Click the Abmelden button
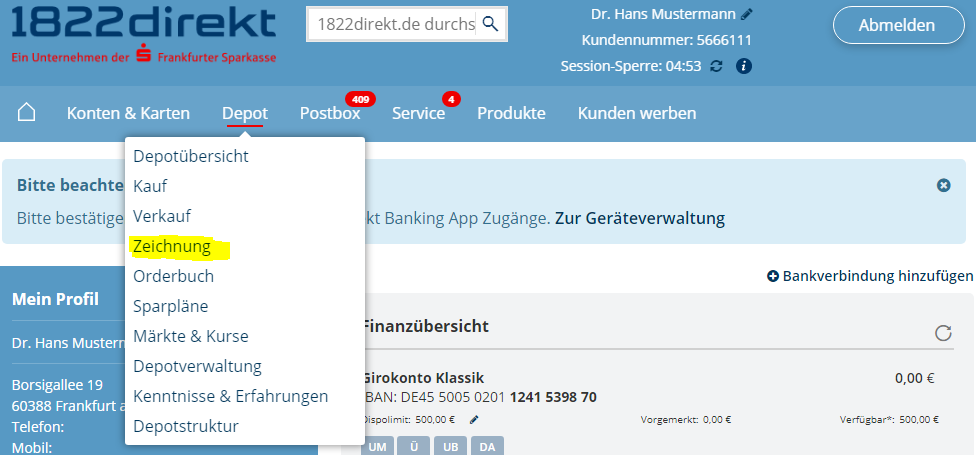 [x=896, y=25]
